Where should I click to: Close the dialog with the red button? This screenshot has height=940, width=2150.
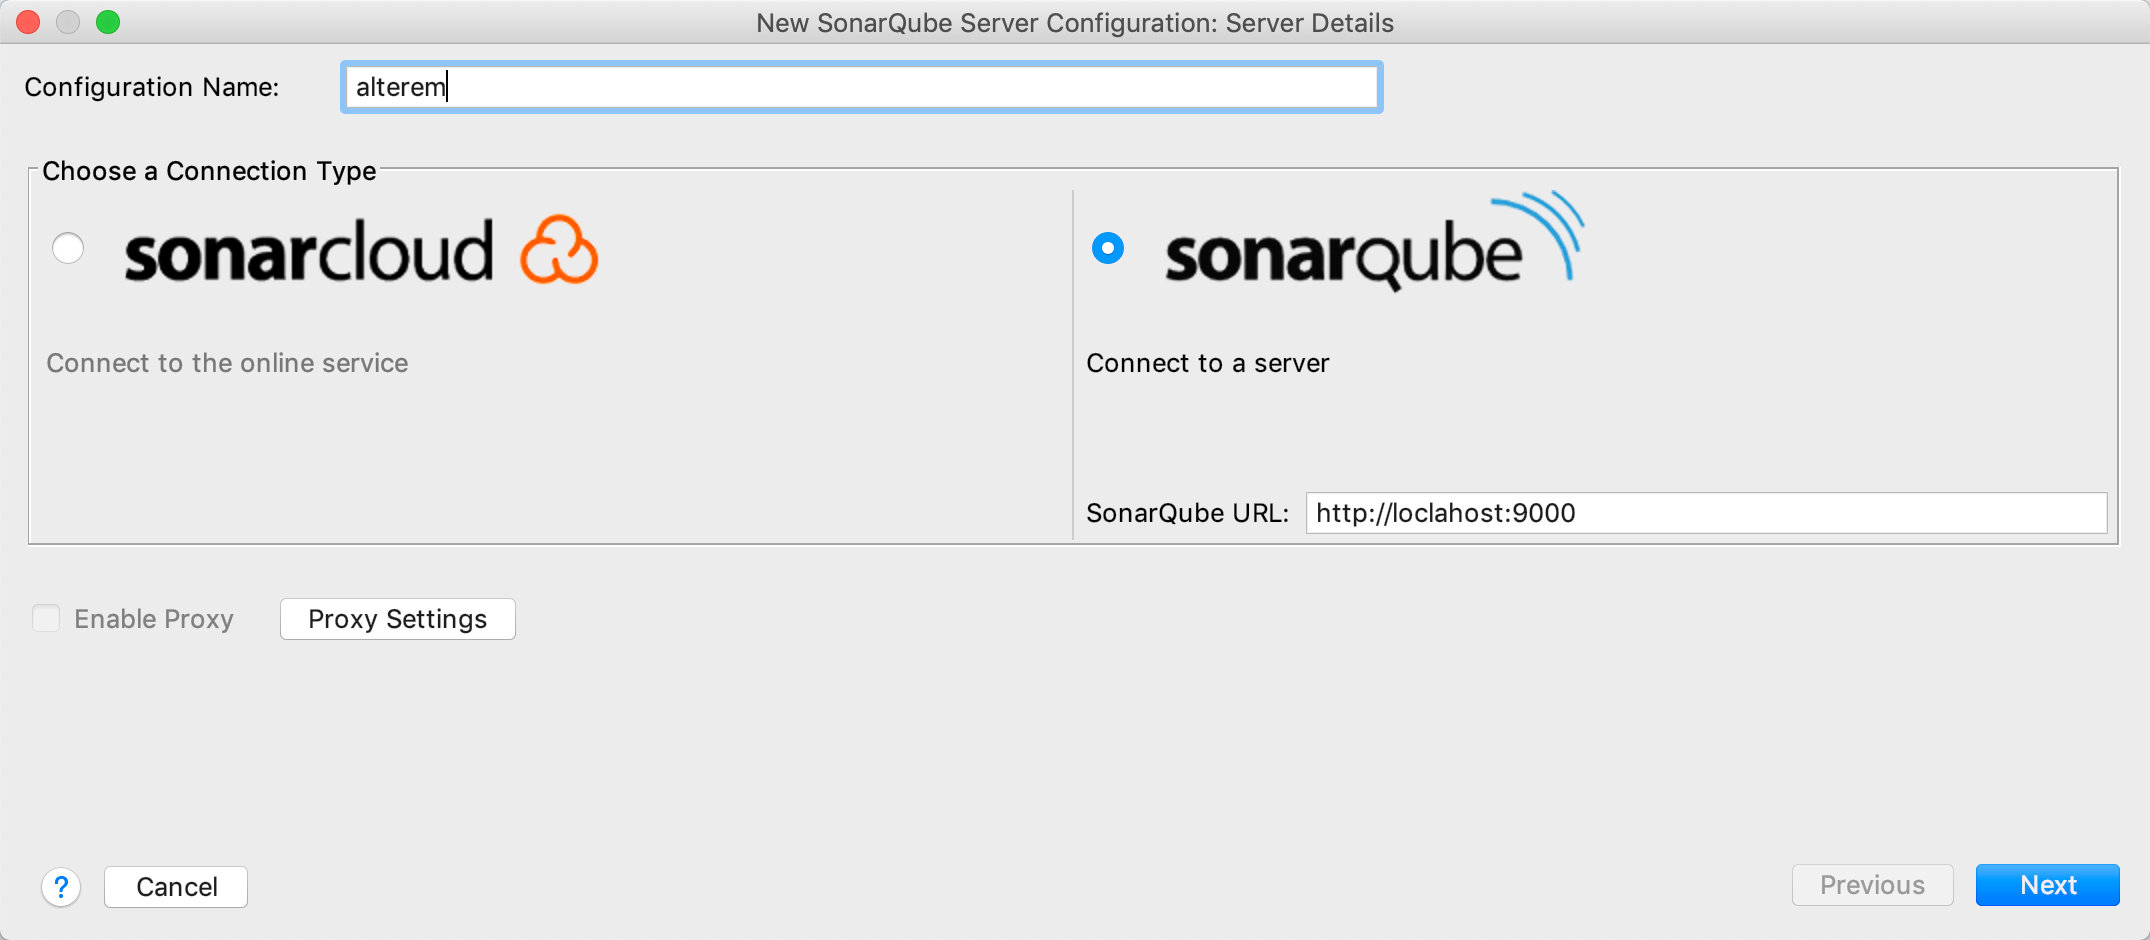coord(28,22)
